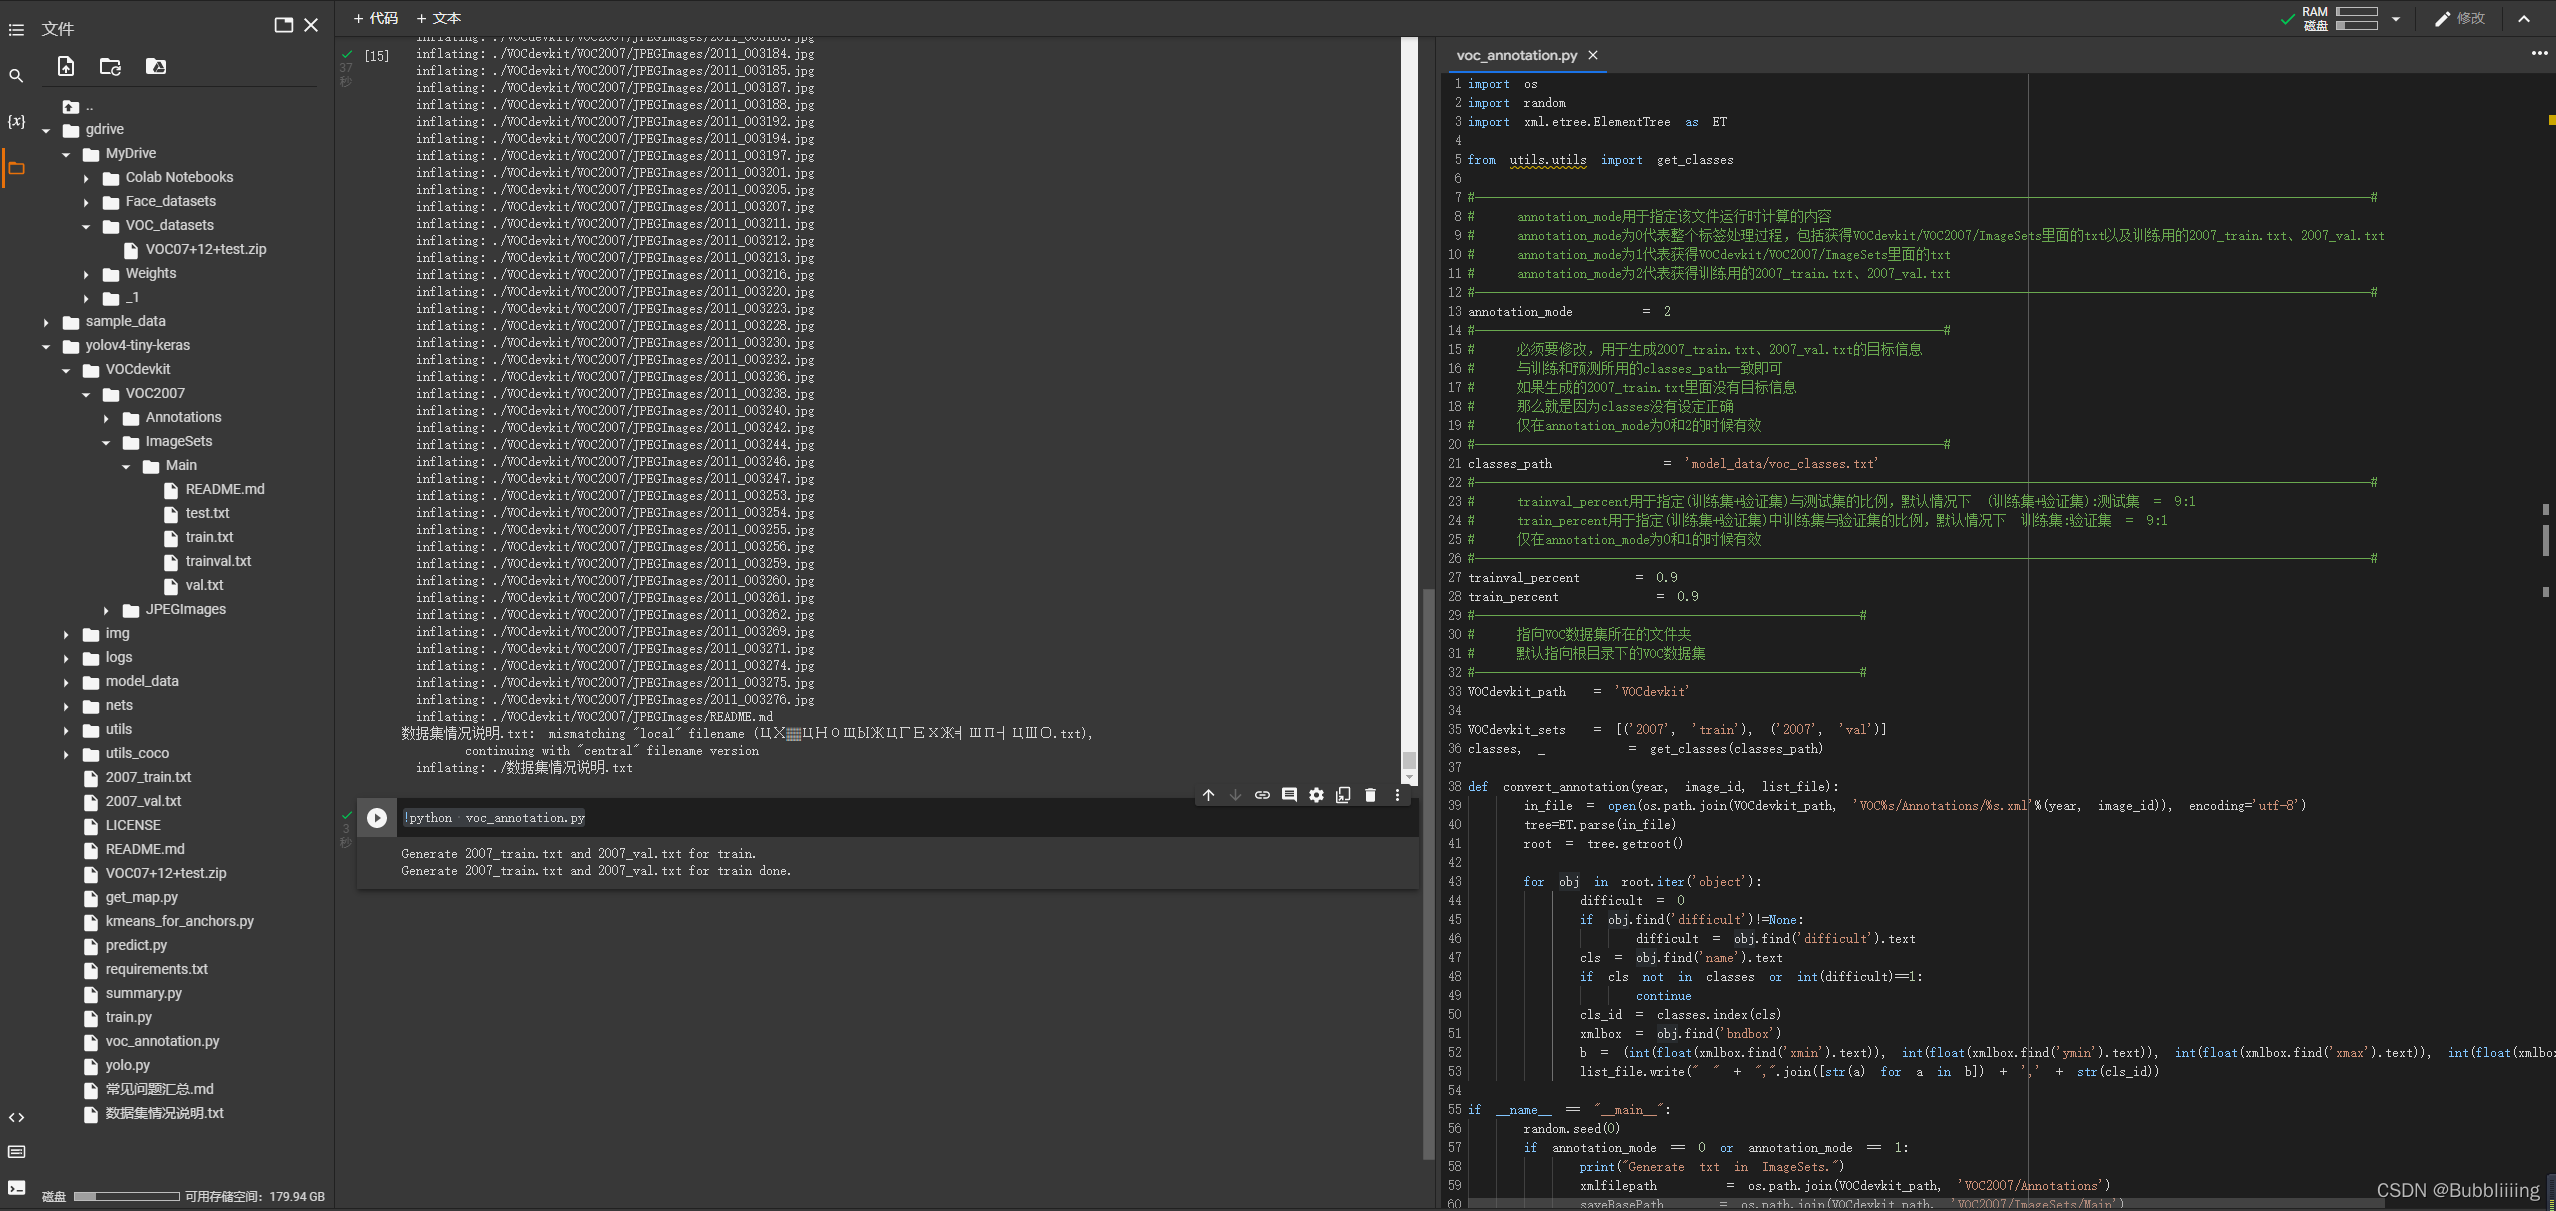Screen dimensions: 2556x1211
Task: Open train.py in the file tree
Action: coord(129,1017)
